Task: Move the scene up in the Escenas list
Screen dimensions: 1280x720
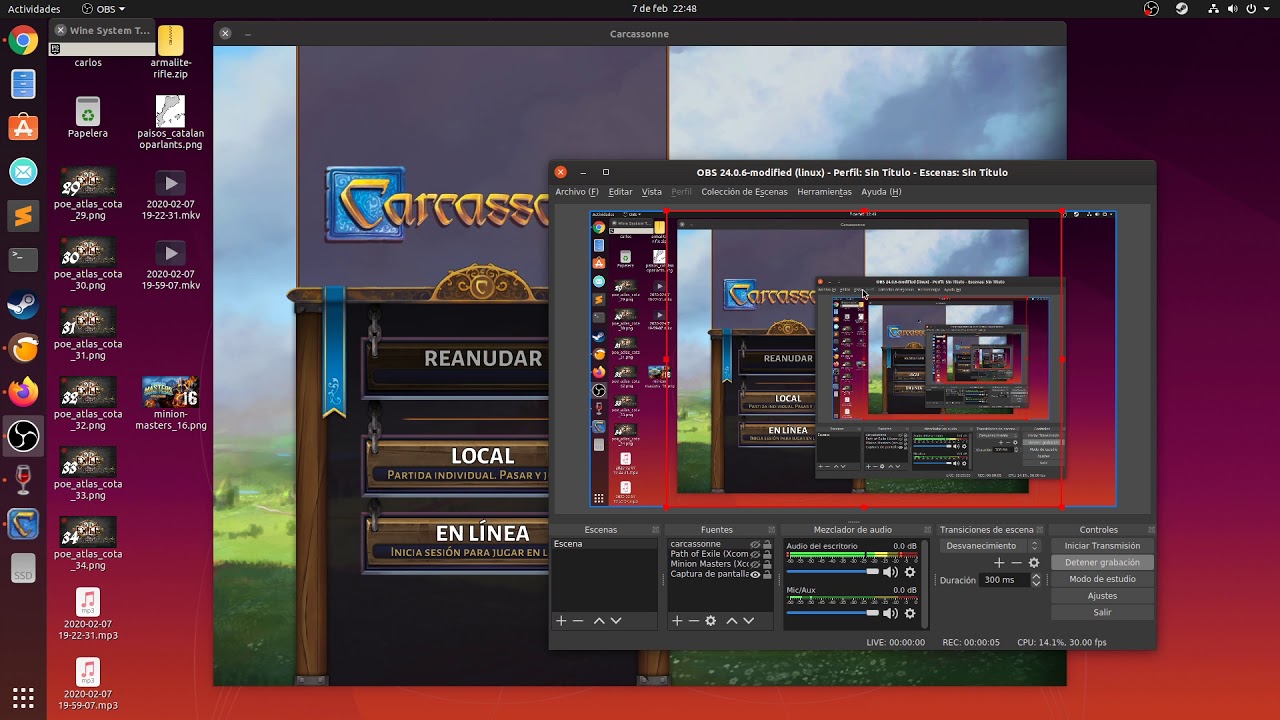Action: click(x=599, y=621)
